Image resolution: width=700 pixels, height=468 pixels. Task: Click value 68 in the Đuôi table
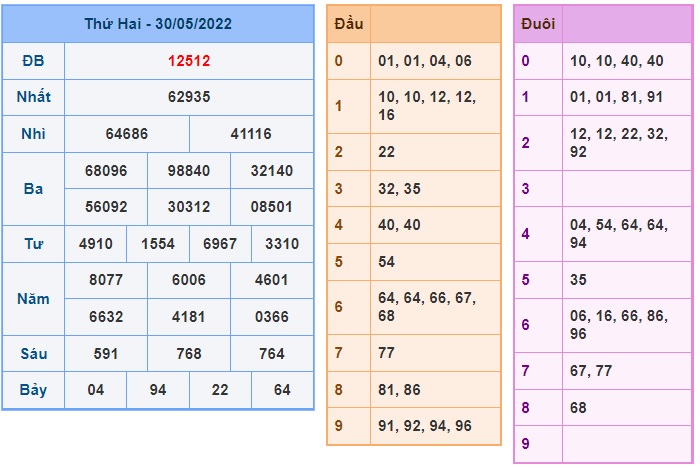578,408
